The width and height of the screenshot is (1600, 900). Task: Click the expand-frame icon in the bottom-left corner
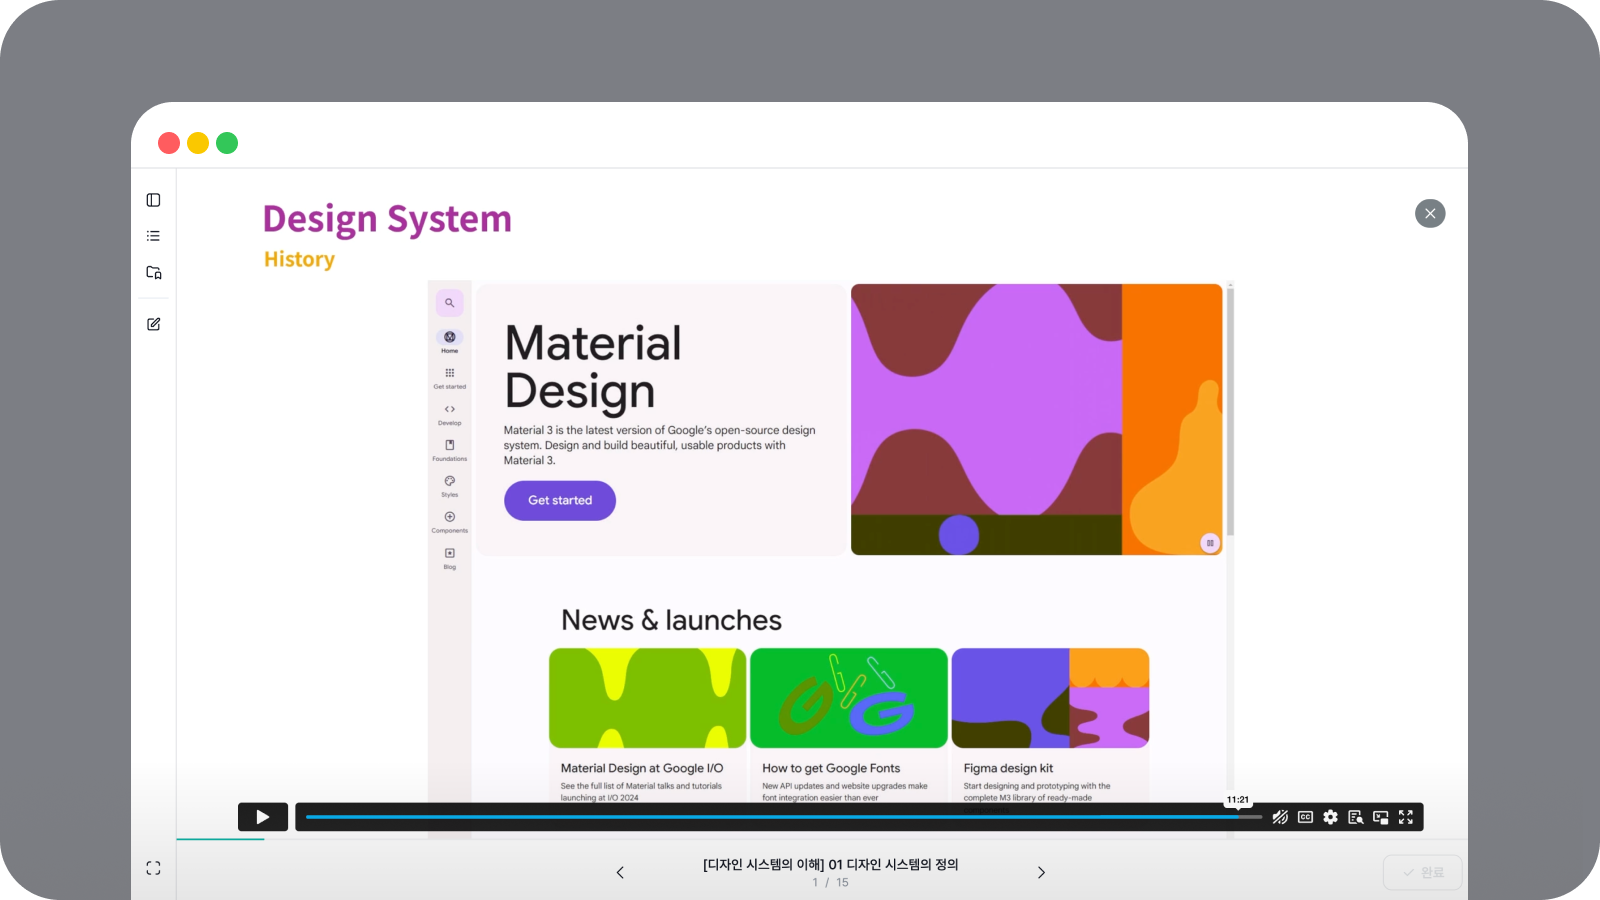pyautogui.click(x=153, y=868)
